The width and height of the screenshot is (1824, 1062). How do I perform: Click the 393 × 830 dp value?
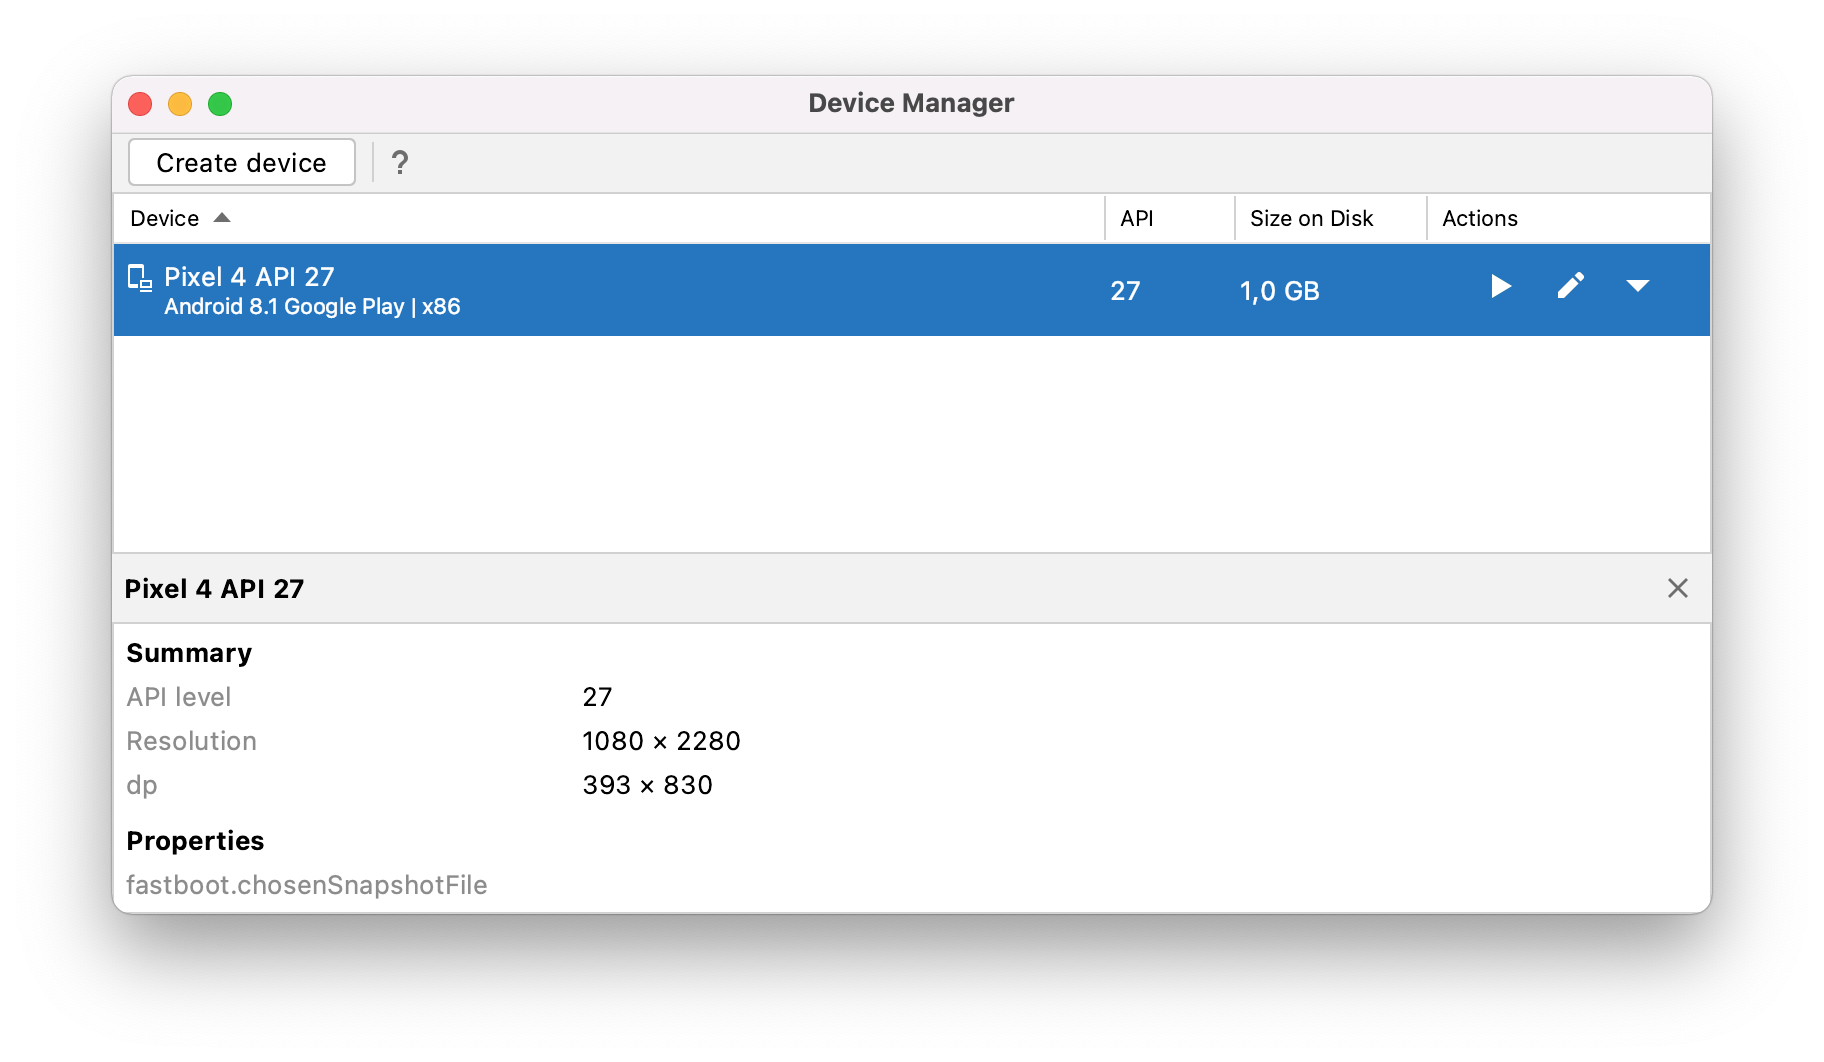point(647,785)
